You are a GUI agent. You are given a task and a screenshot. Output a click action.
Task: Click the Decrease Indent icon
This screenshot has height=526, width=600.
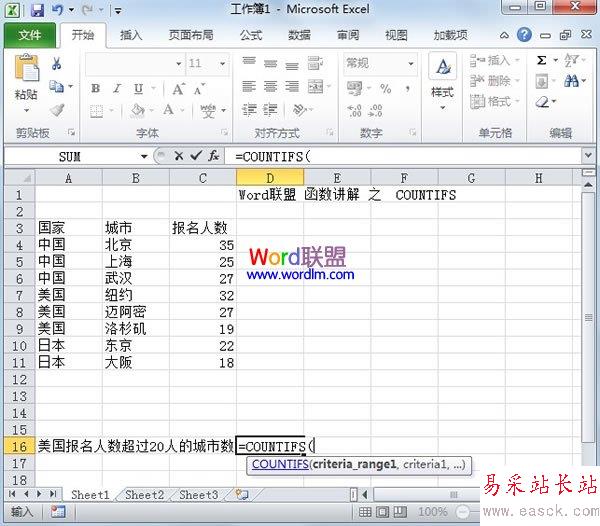pyautogui.click(x=249, y=110)
